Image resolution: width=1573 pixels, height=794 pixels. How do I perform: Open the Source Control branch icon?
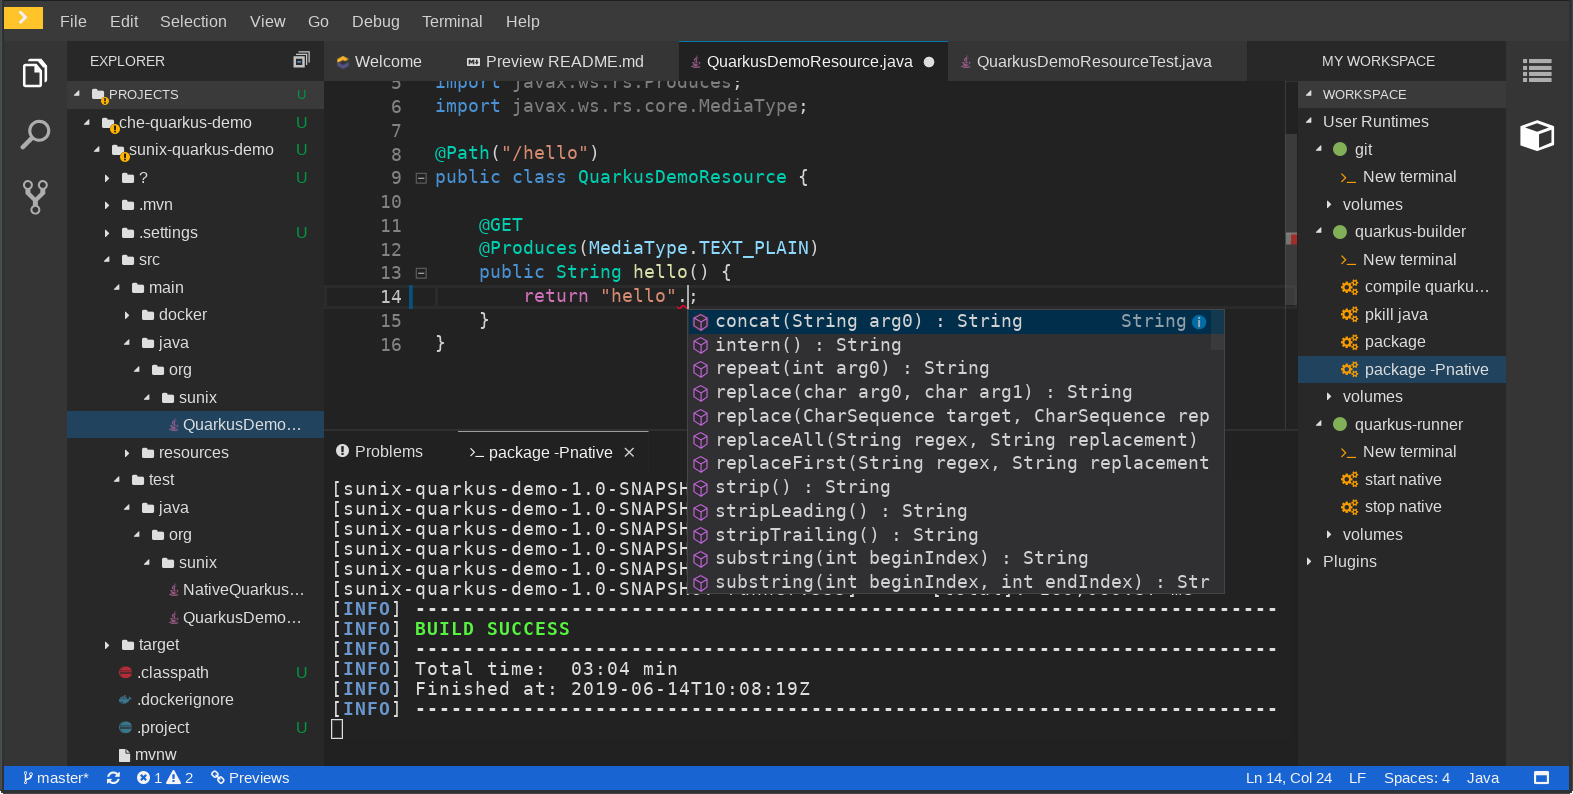pos(35,197)
